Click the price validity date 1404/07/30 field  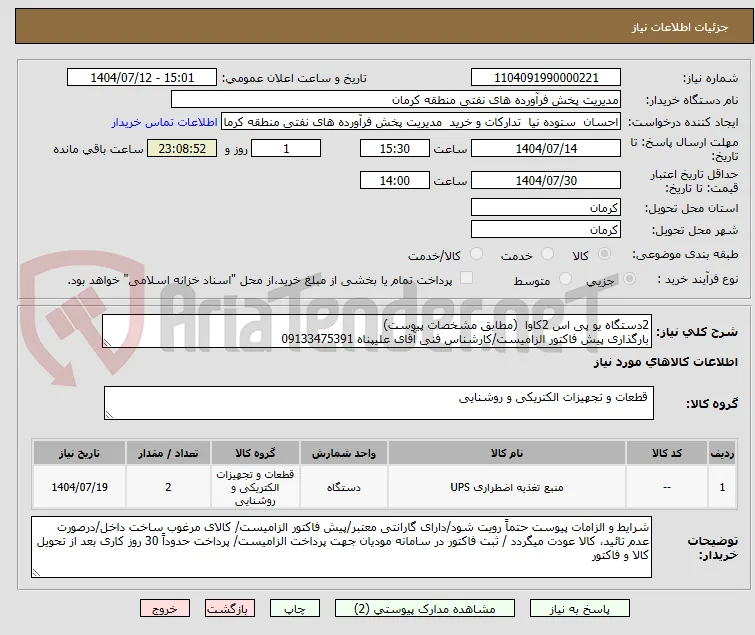pos(546,181)
